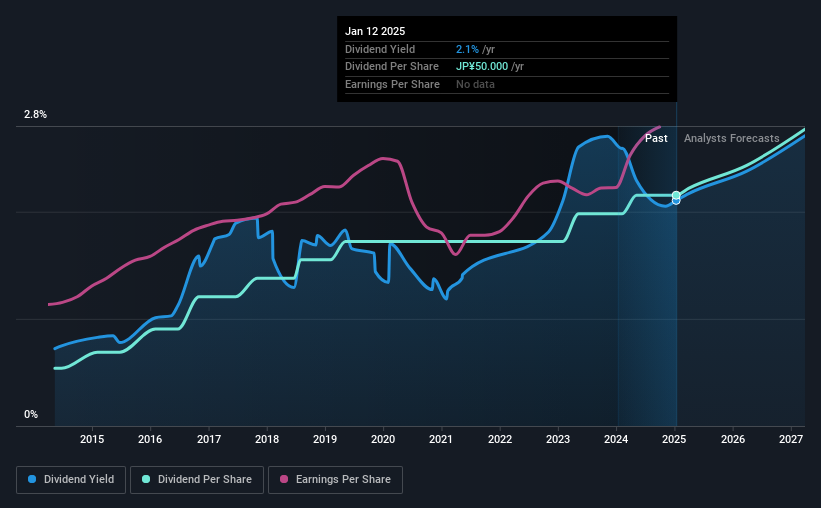Image resolution: width=821 pixels, height=508 pixels.
Task: Click the 2015 x-axis label
Action: point(92,439)
